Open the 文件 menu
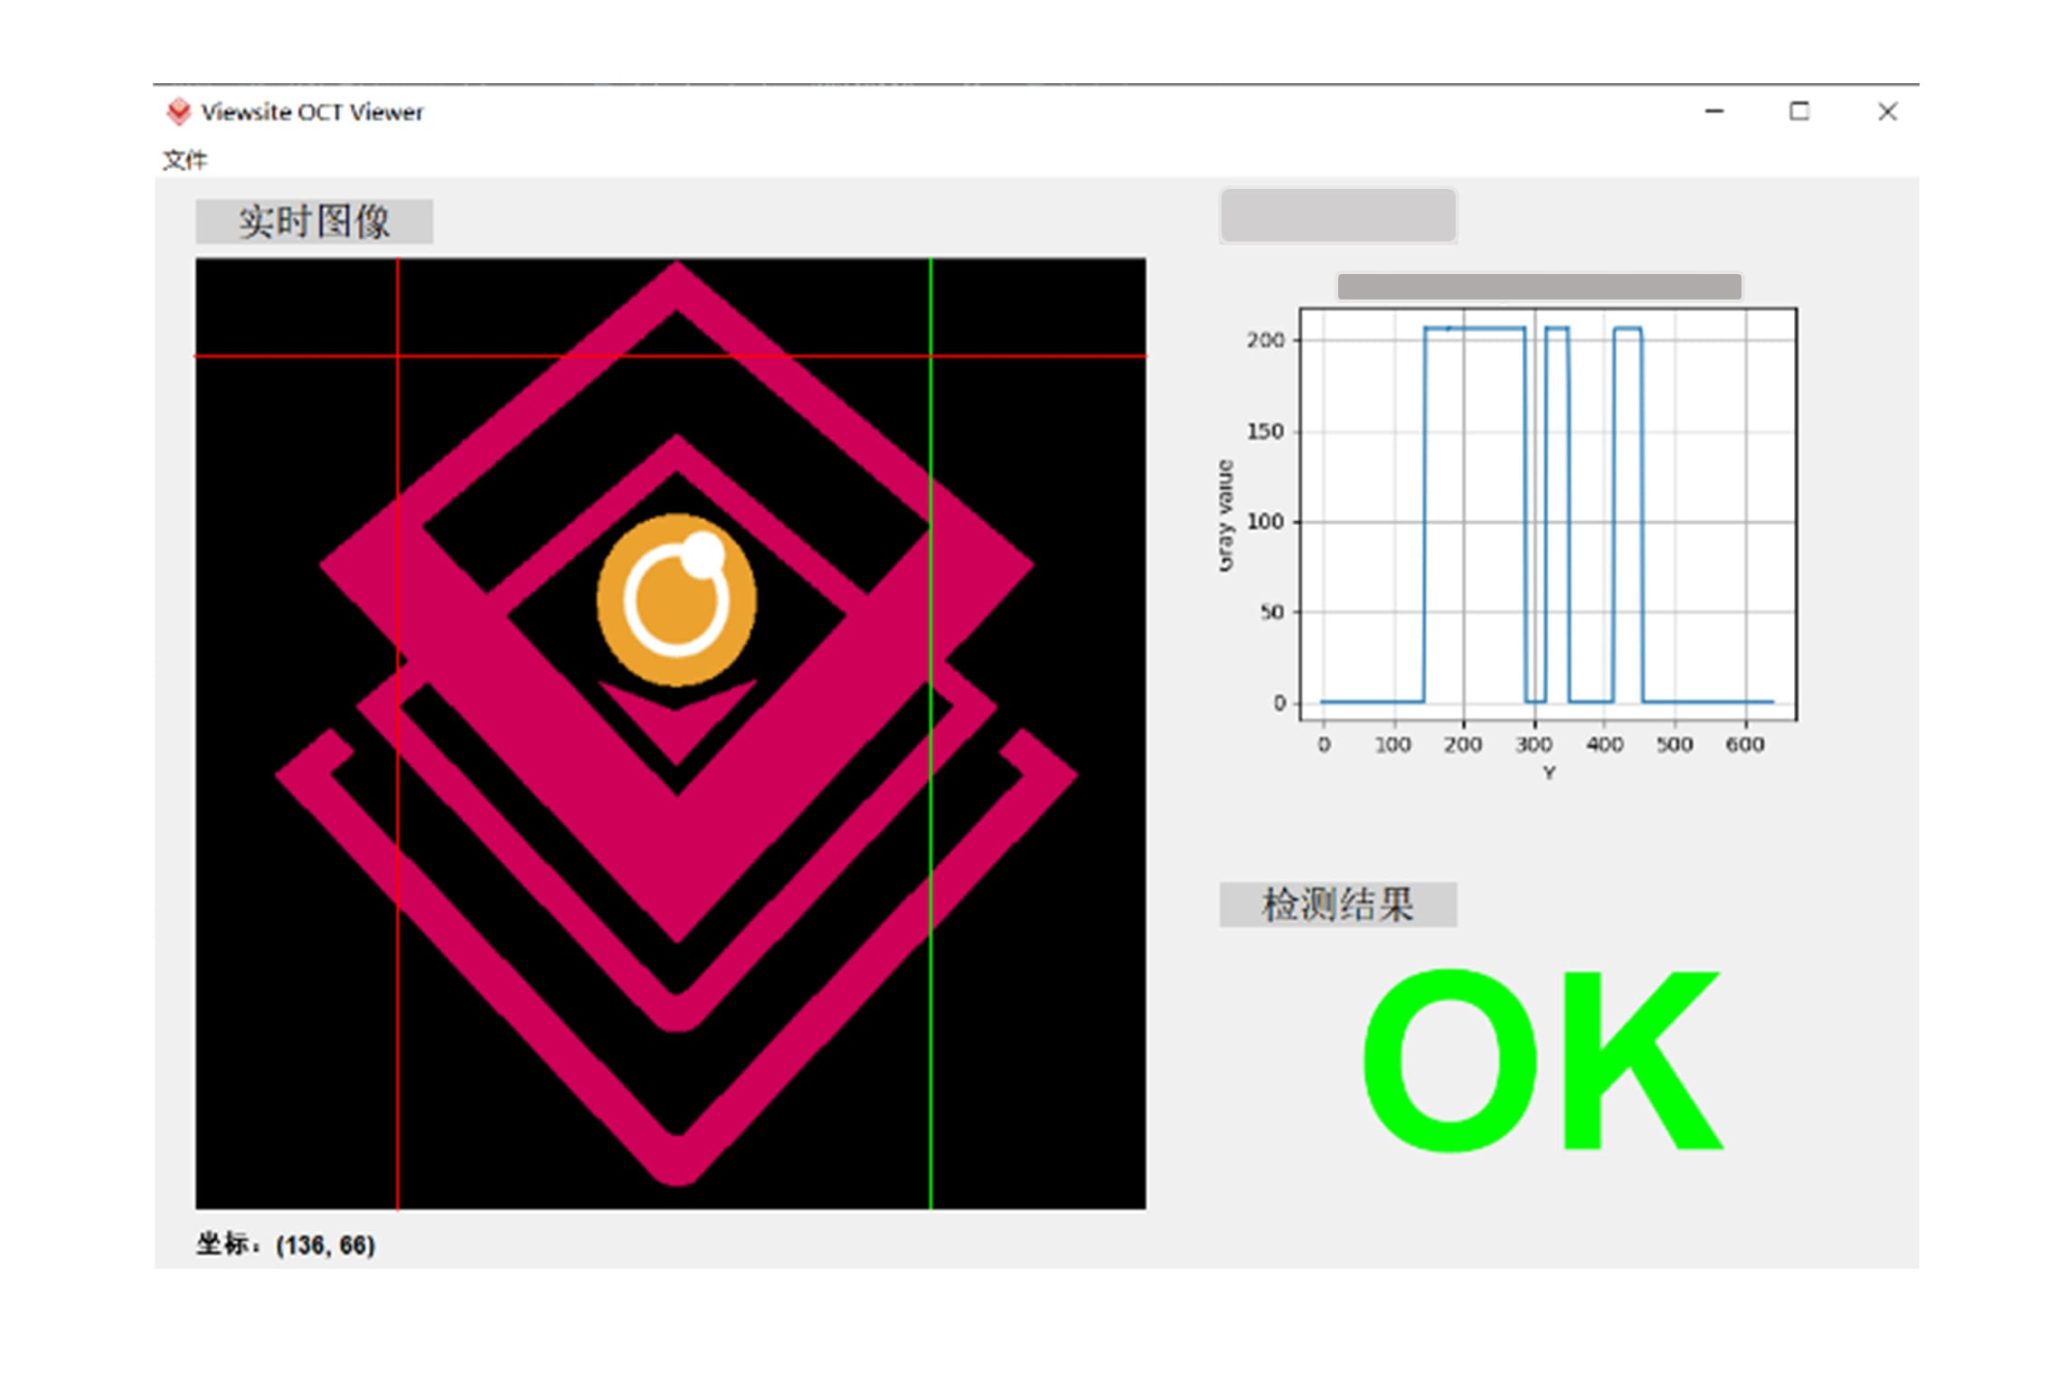This screenshot has width=2048, height=1383. (x=185, y=160)
